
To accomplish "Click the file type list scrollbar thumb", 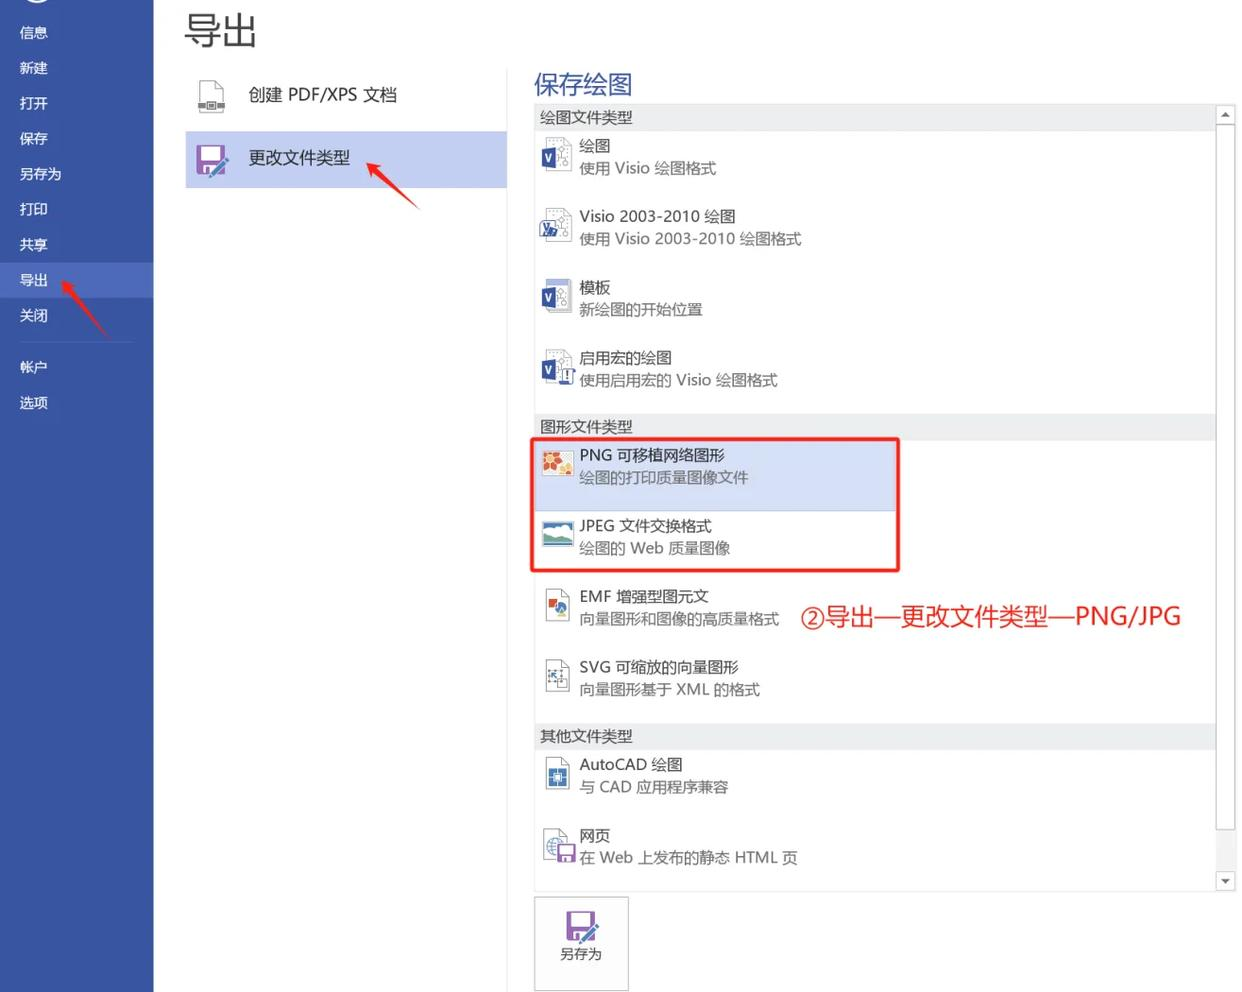I will pyautogui.click(x=1225, y=477).
